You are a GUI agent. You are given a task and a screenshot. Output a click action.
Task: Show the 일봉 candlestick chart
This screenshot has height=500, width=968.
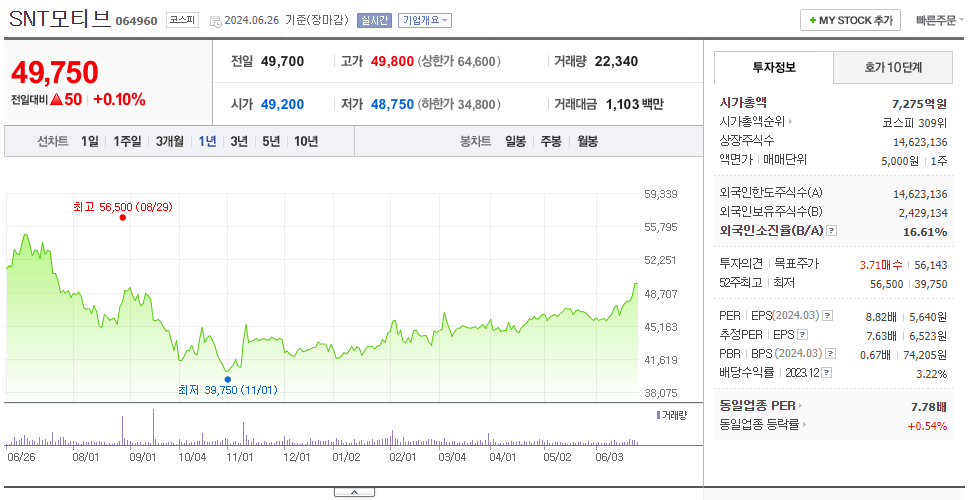[515, 141]
